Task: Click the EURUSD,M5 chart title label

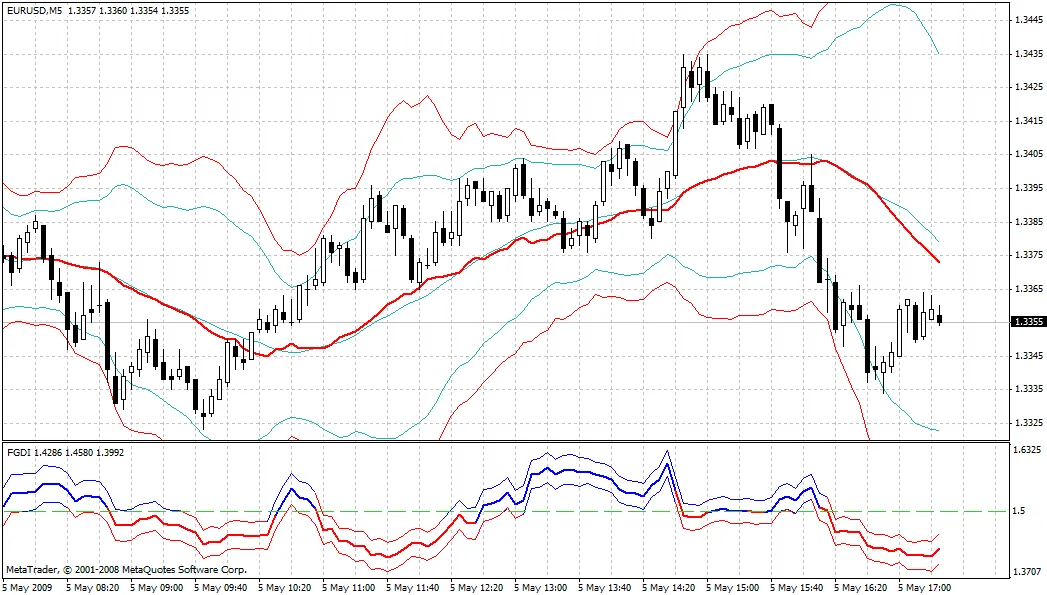Action: (x=34, y=10)
